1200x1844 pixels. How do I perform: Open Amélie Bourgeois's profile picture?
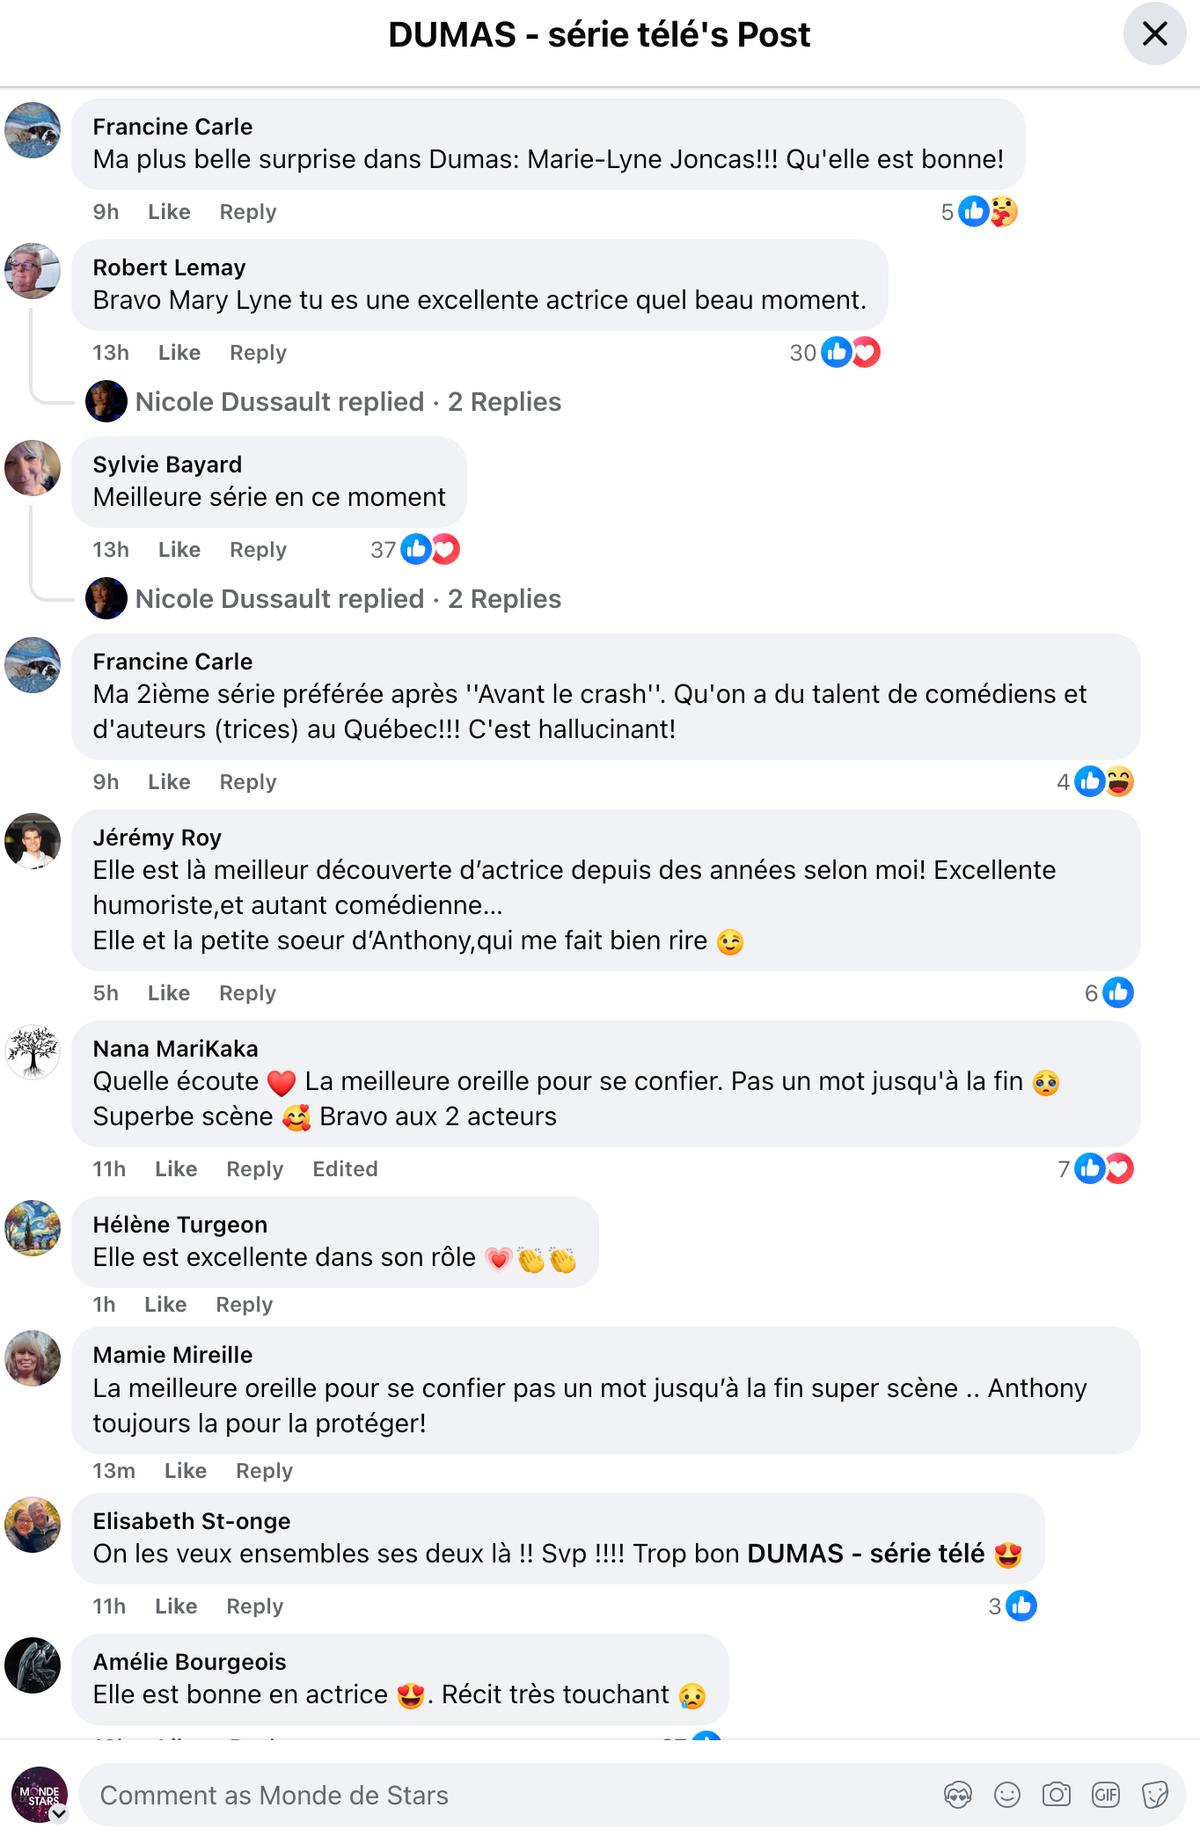tap(33, 1665)
